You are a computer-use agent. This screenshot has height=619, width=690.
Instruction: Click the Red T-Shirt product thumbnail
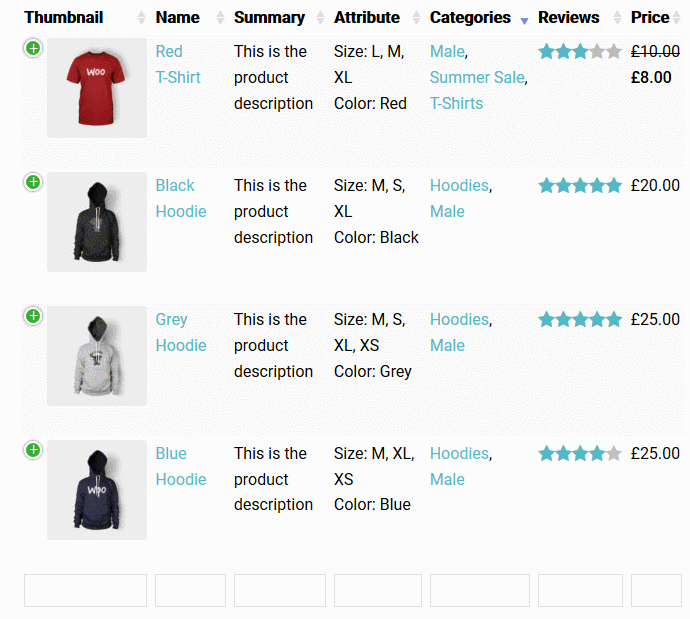pyautogui.click(x=97, y=88)
